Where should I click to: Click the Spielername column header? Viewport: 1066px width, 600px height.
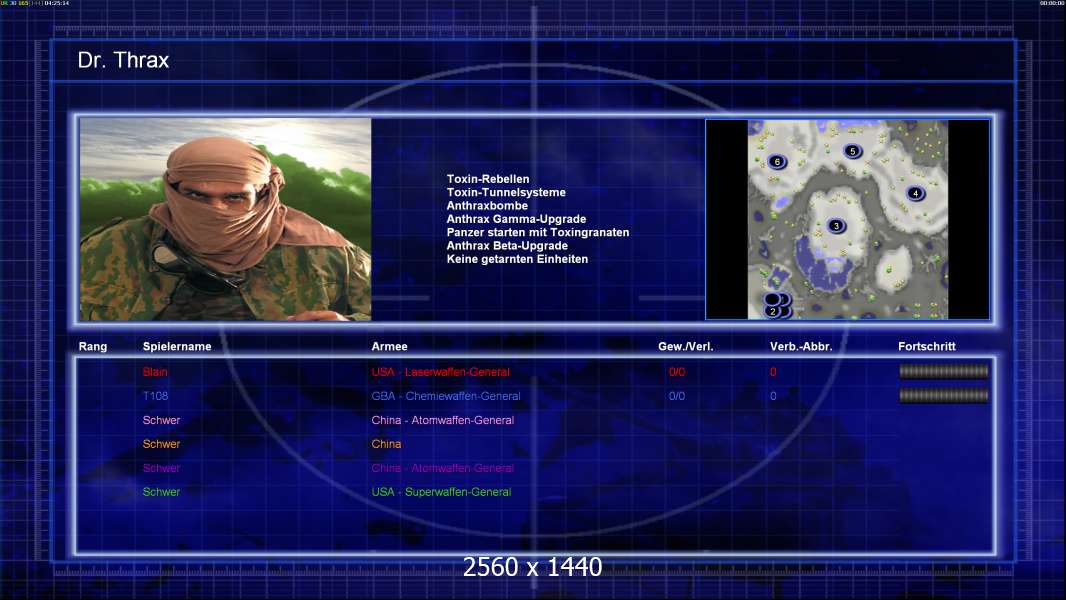(177, 347)
